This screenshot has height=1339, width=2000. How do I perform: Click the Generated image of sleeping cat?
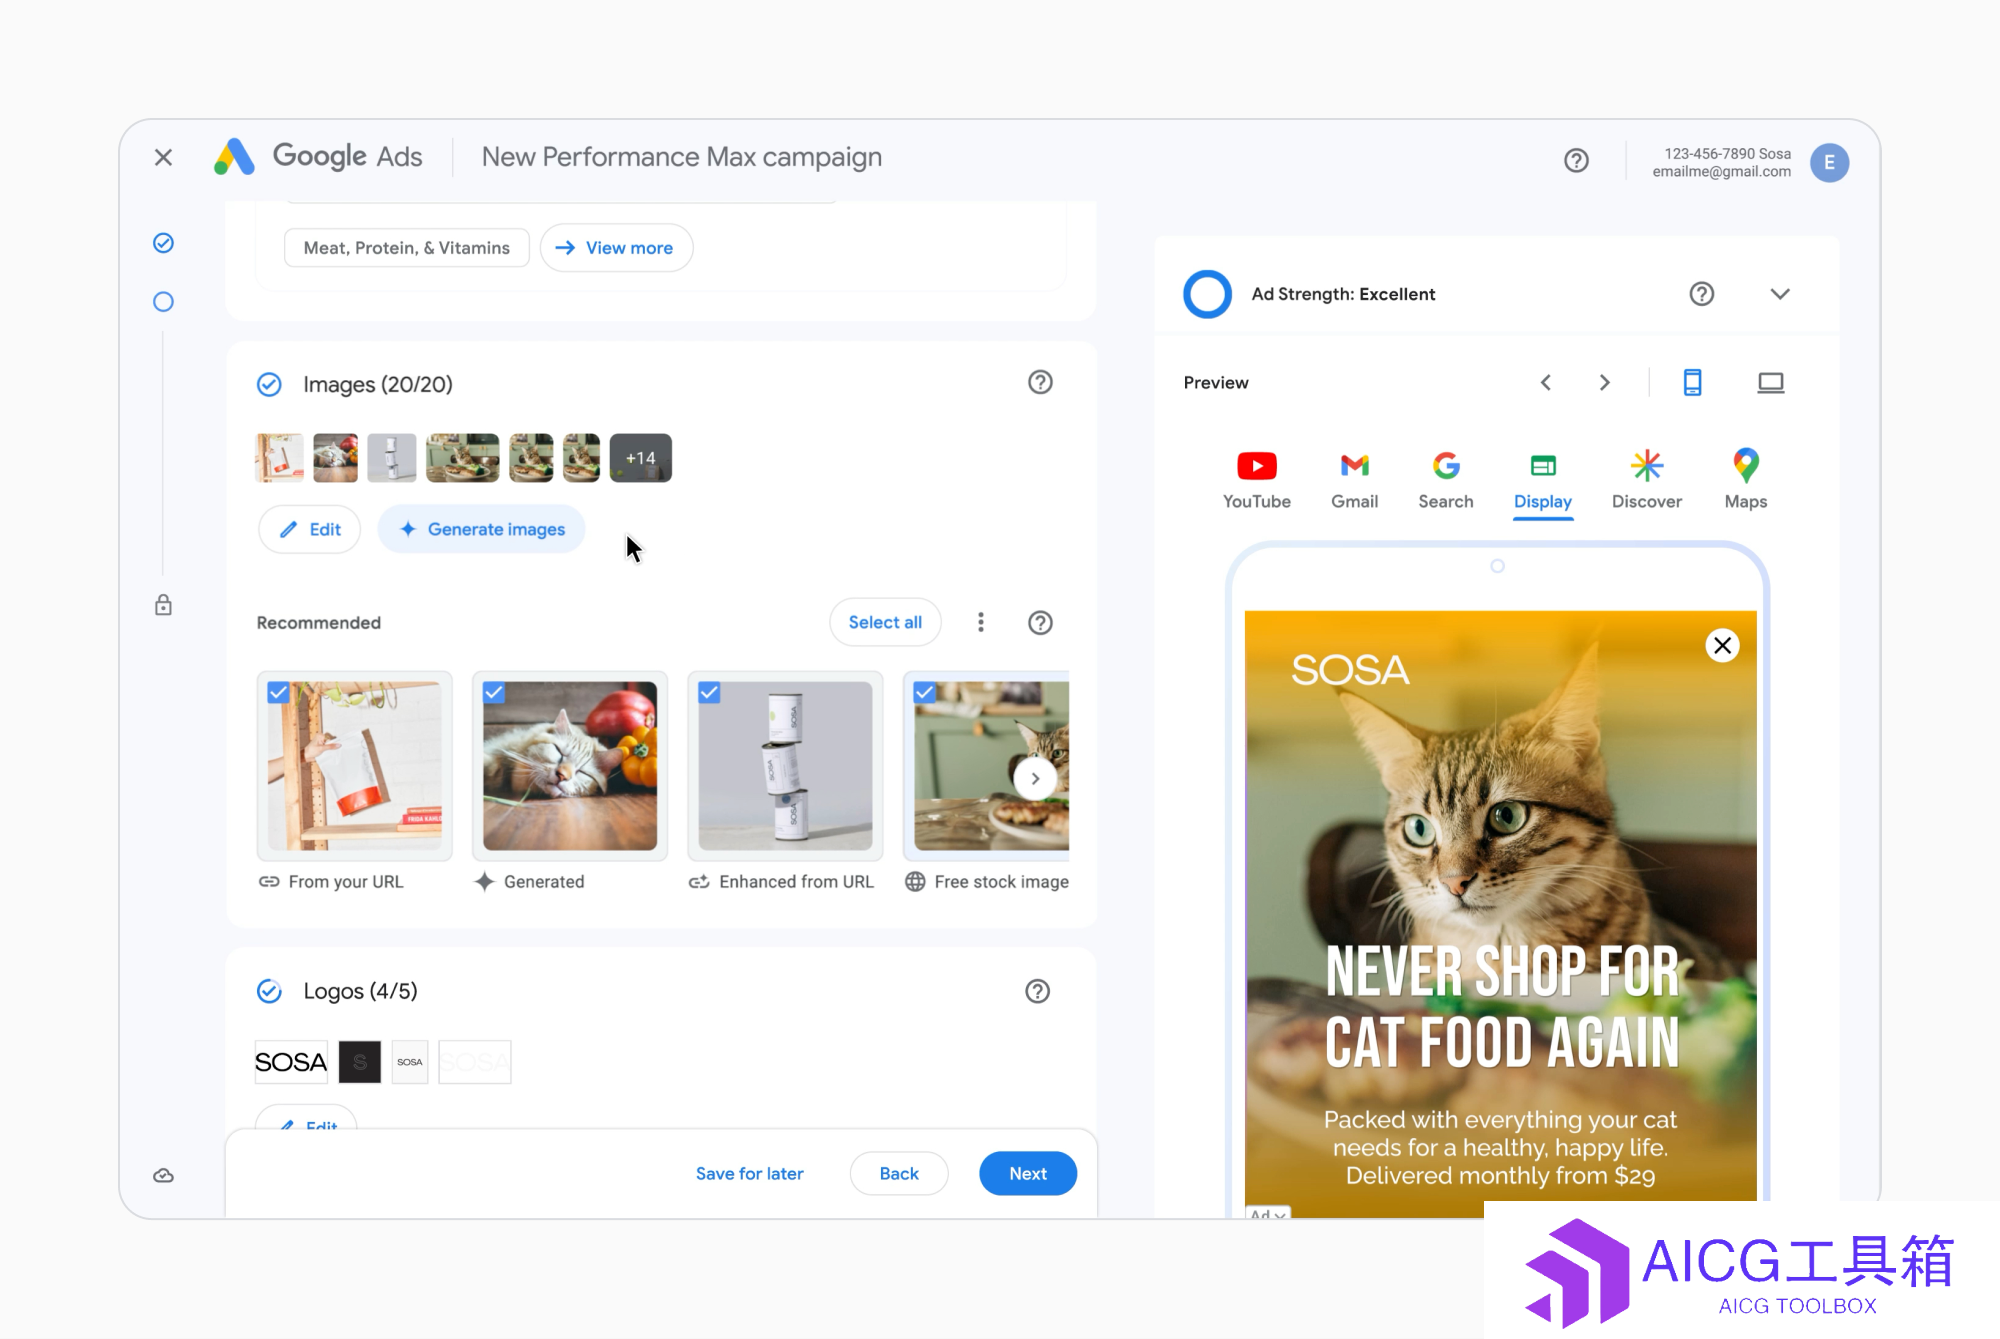point(570,766)
